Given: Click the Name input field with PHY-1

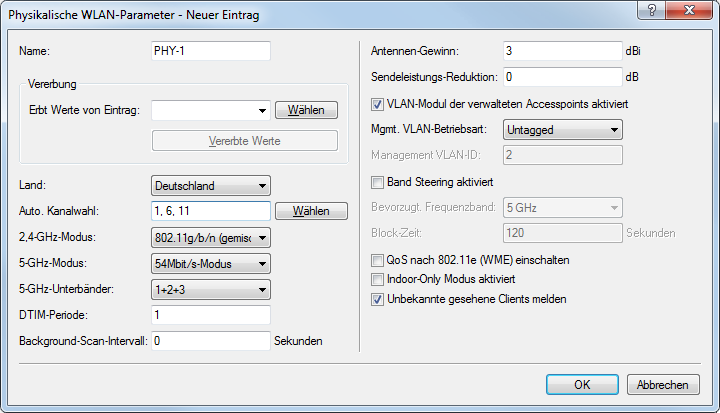Looking at the screenshot, I should click(x=211, y=49).
